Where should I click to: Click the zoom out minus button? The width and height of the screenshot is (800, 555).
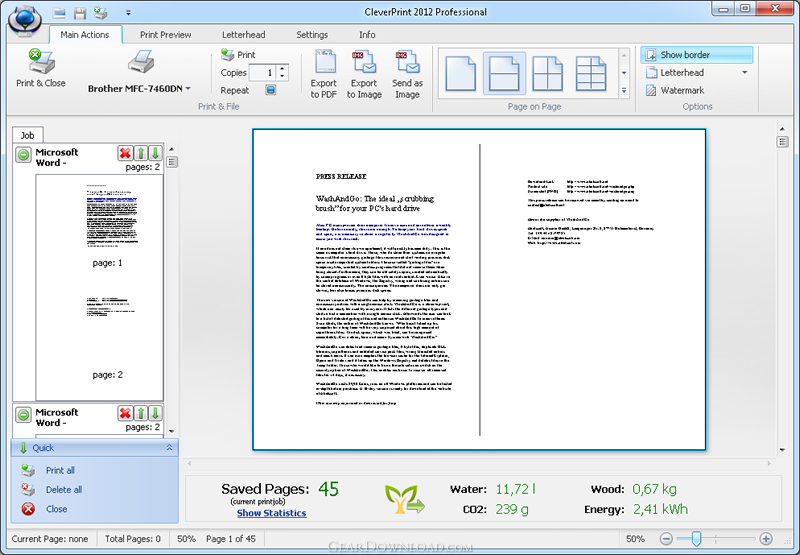(x=666, y=539)
